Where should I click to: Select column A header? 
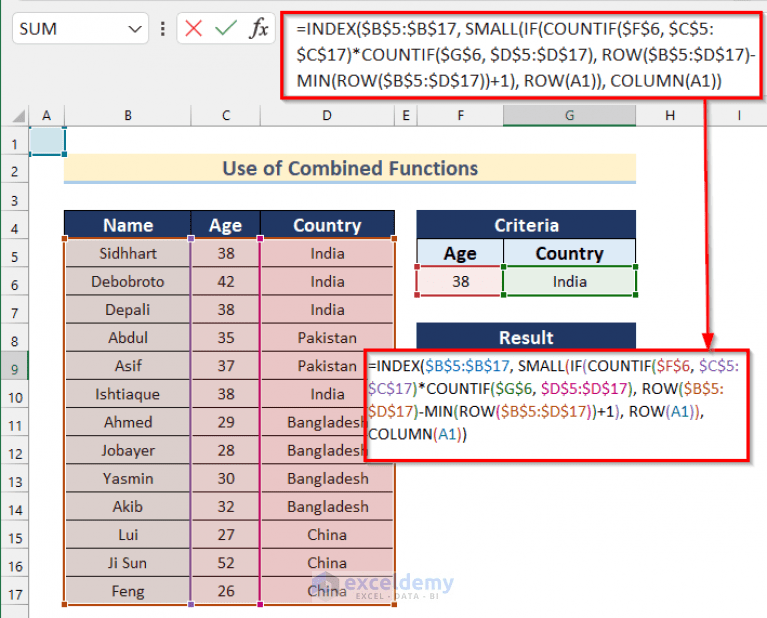[x=46, y=115]
